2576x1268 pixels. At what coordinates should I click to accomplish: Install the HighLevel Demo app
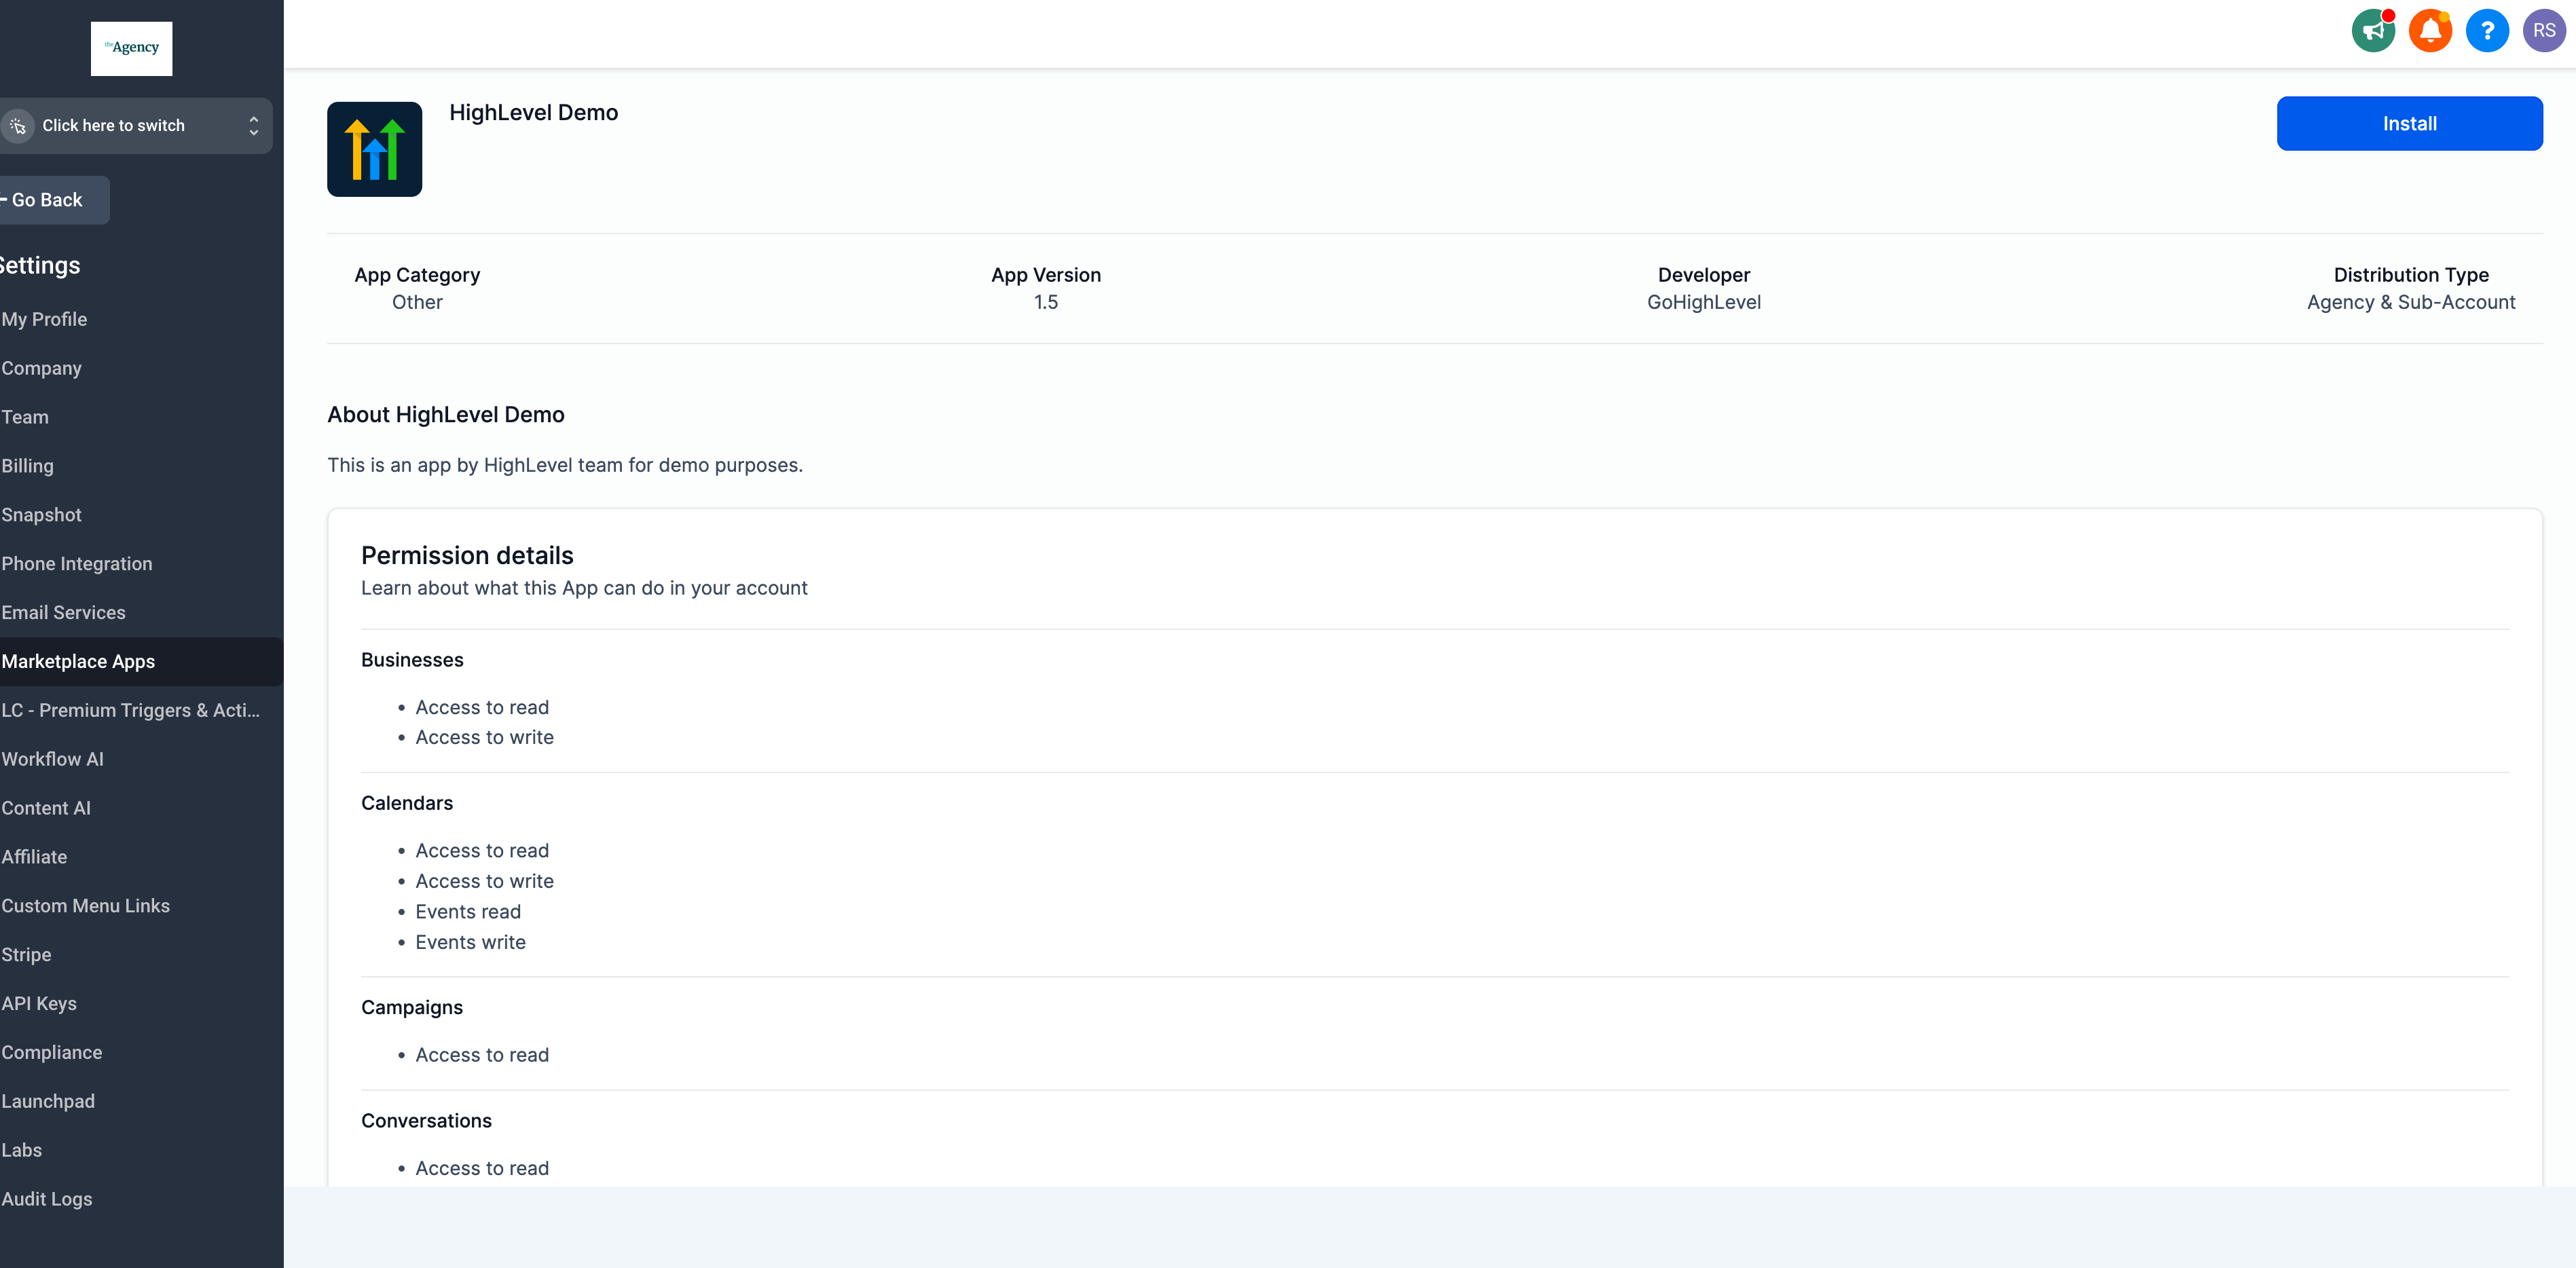2409,124
